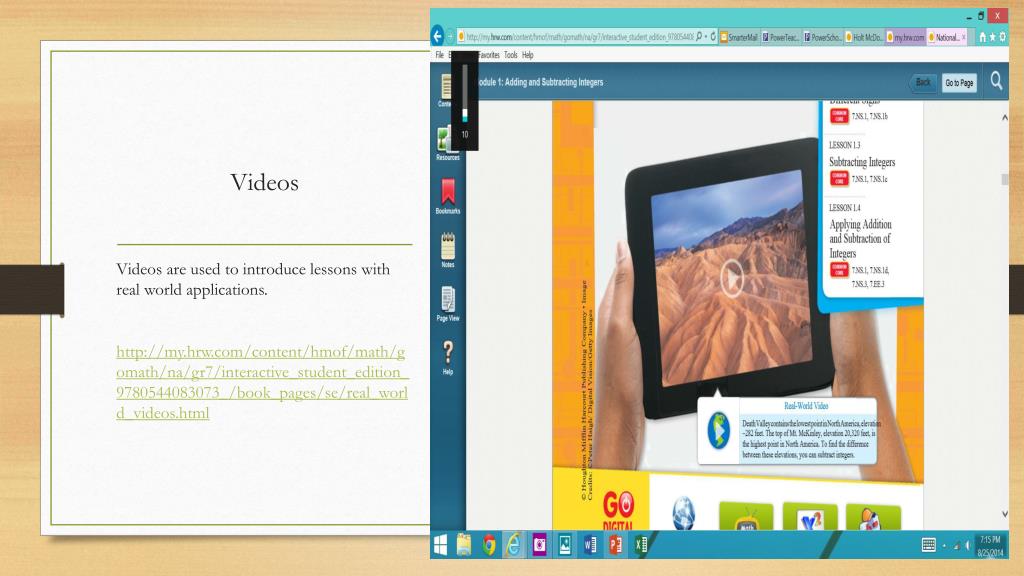The image size is (1024, 576).
Task: Click the Back button in header
Action: 923,82
